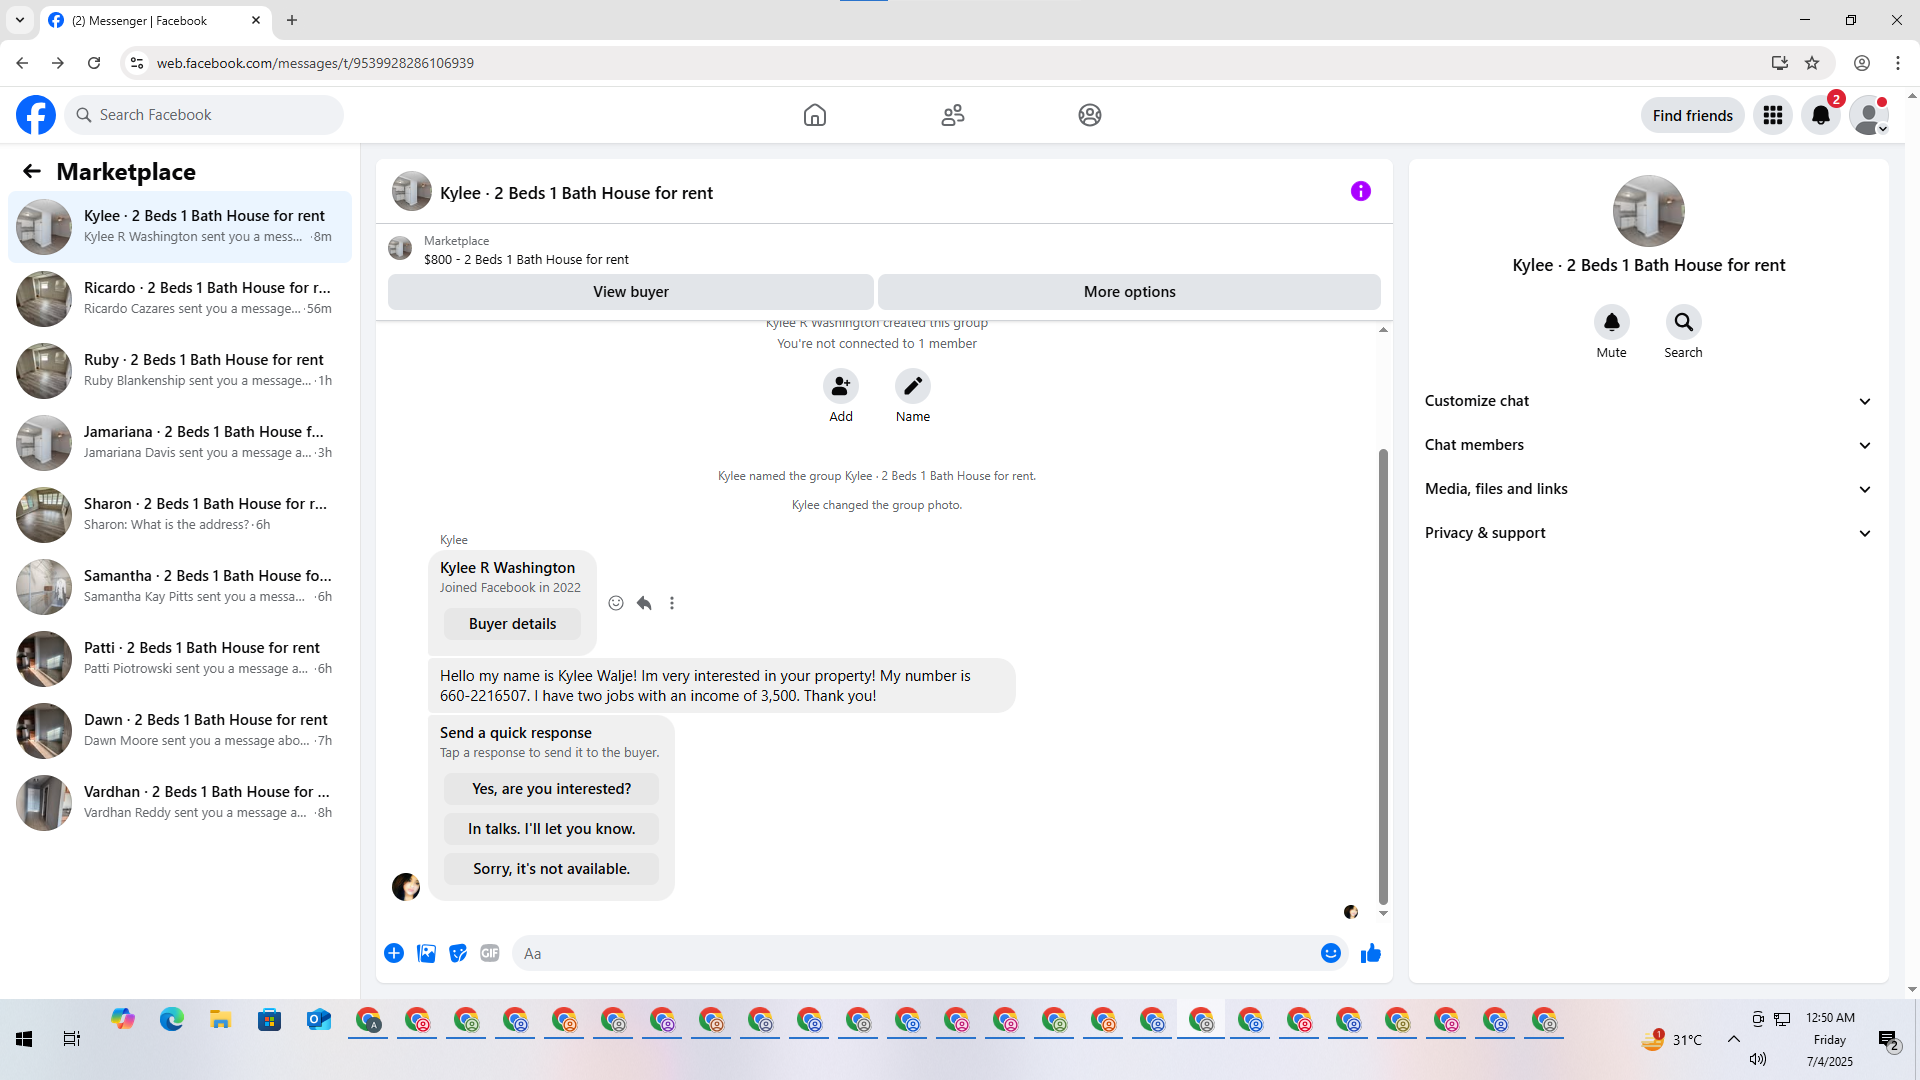The height and width of the screenshot is (1080, 1920).
Task: Click the thumbs up like icon
Action: 1370,953
